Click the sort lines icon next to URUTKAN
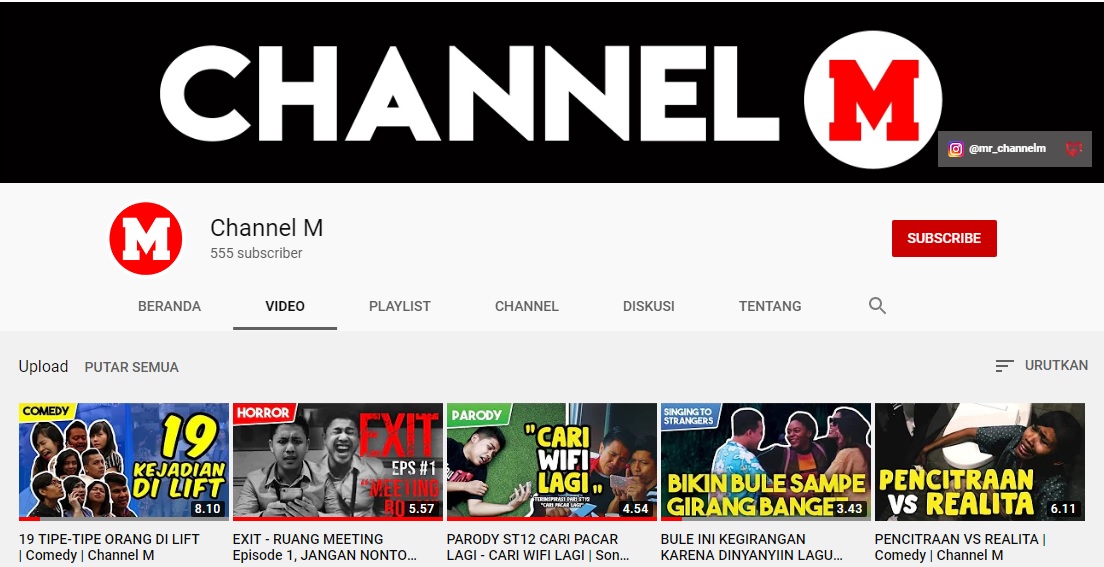 (1004, 366)
